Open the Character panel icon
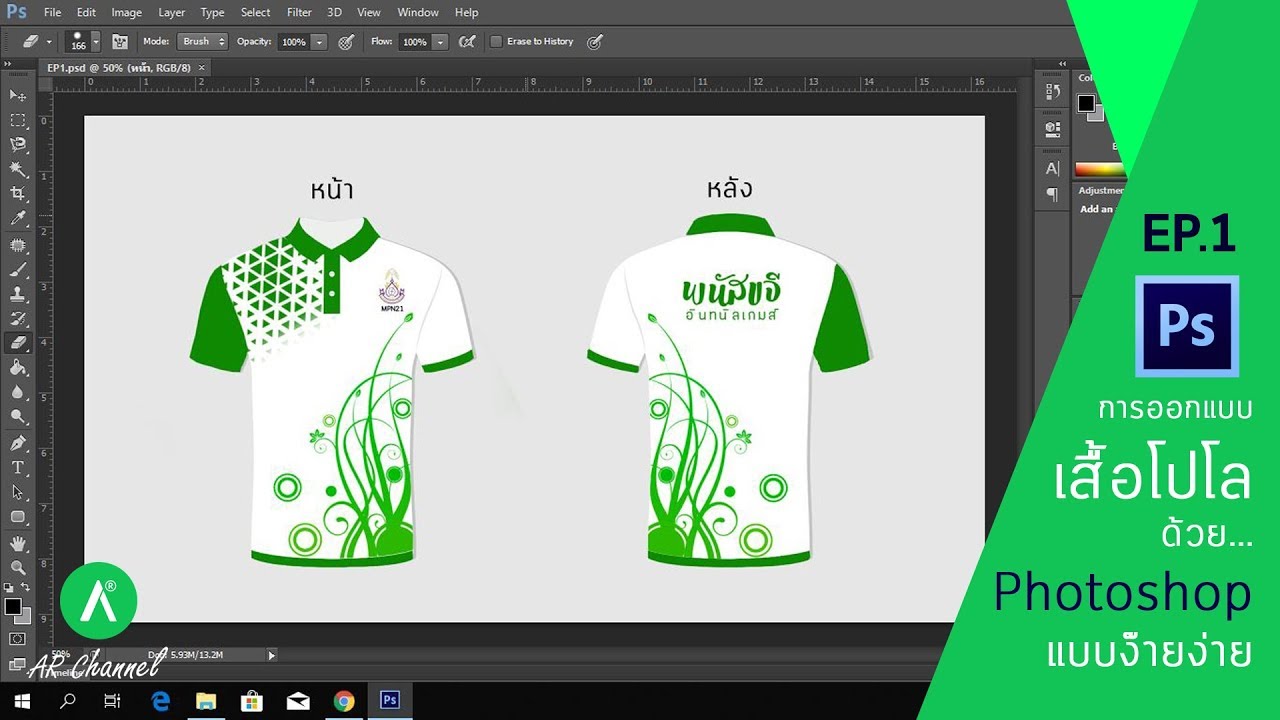Image resolution: width=1280 pixels, height=720 pixels. click(1052, 169)
